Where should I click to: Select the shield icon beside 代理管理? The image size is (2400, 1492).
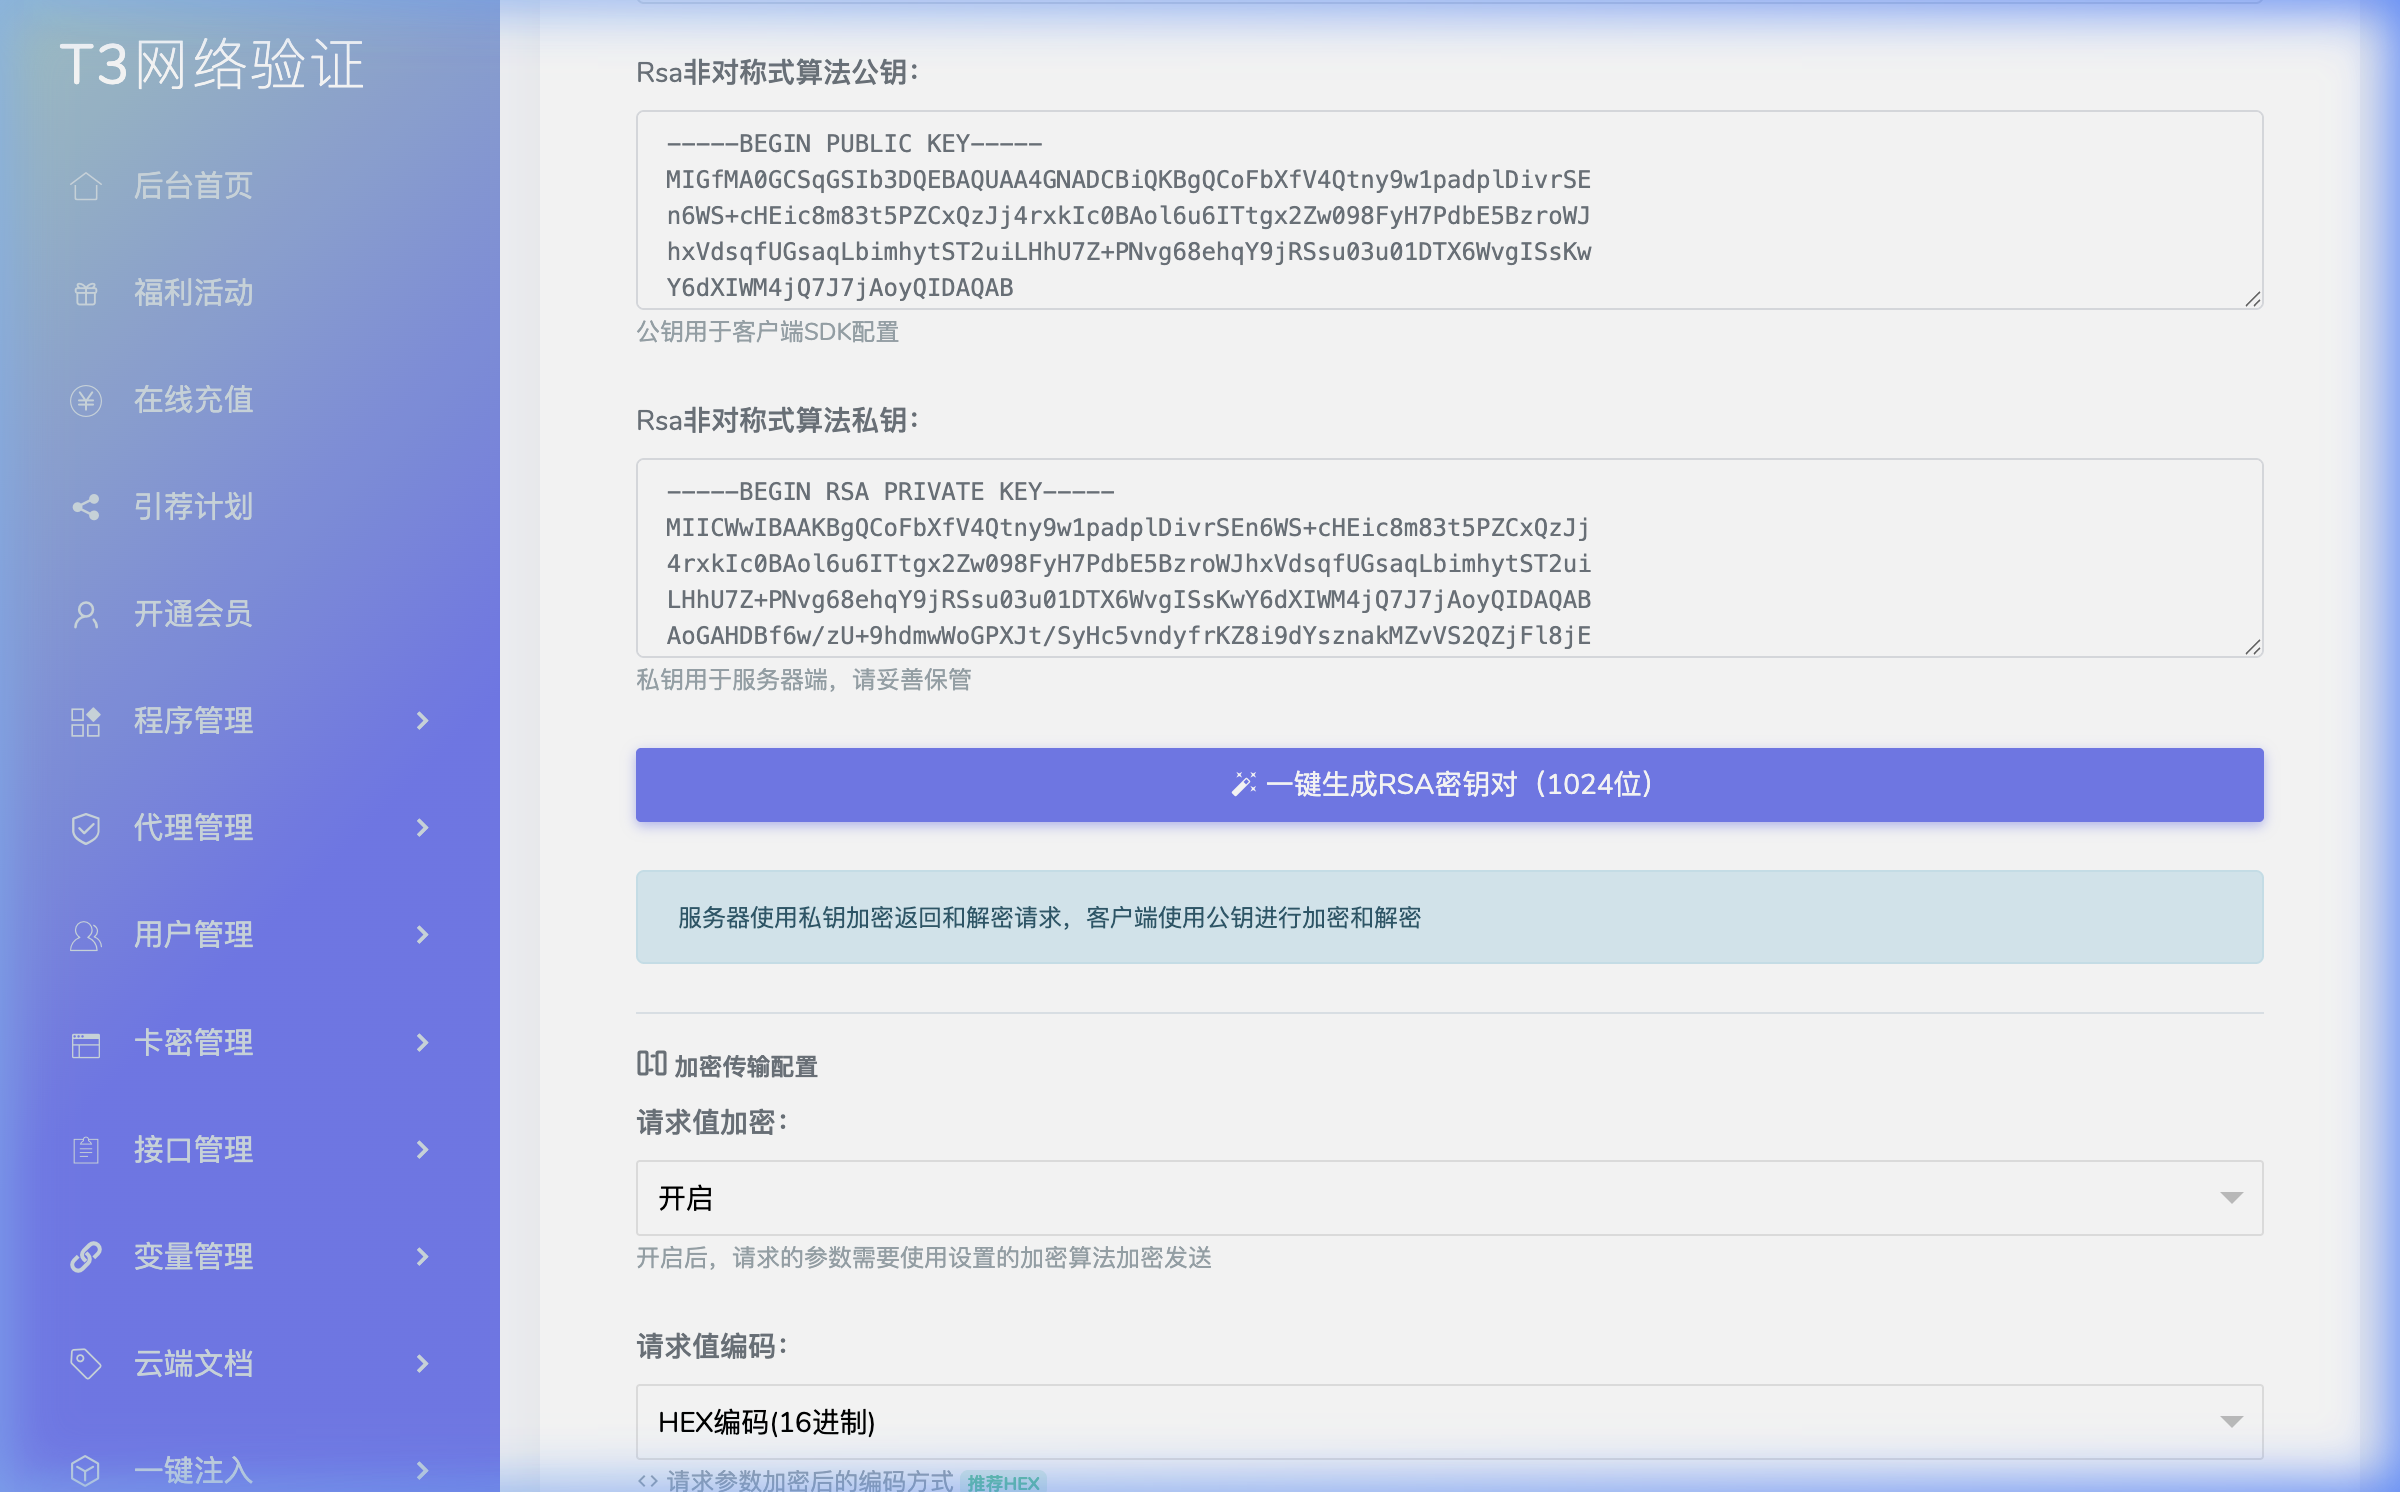click(x=86, y=828)
